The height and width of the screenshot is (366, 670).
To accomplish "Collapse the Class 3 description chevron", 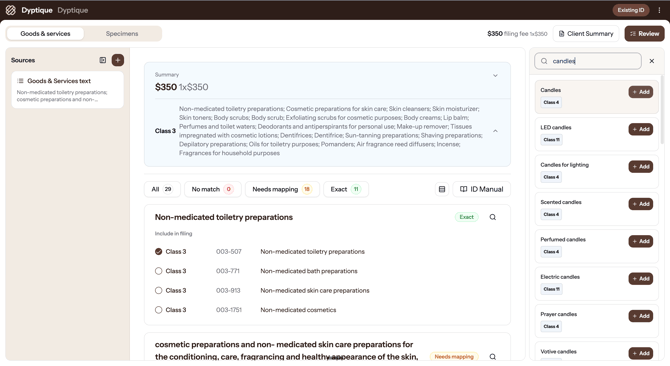I will pyautogui.click(x=495, y=131).
